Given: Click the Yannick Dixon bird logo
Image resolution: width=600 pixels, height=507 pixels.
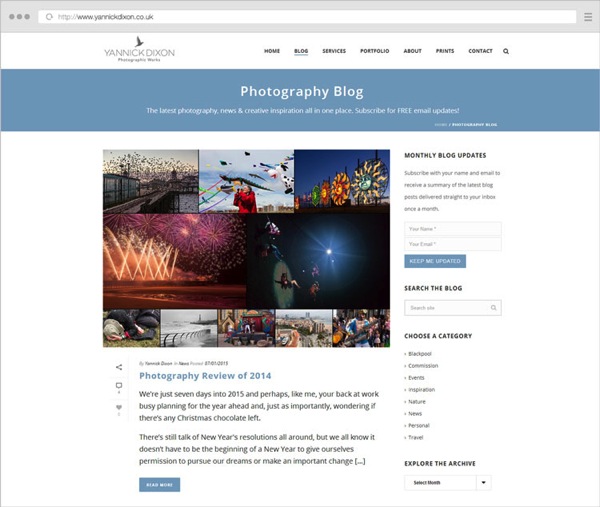Looking at the screenshot, I should coord(139,50).
